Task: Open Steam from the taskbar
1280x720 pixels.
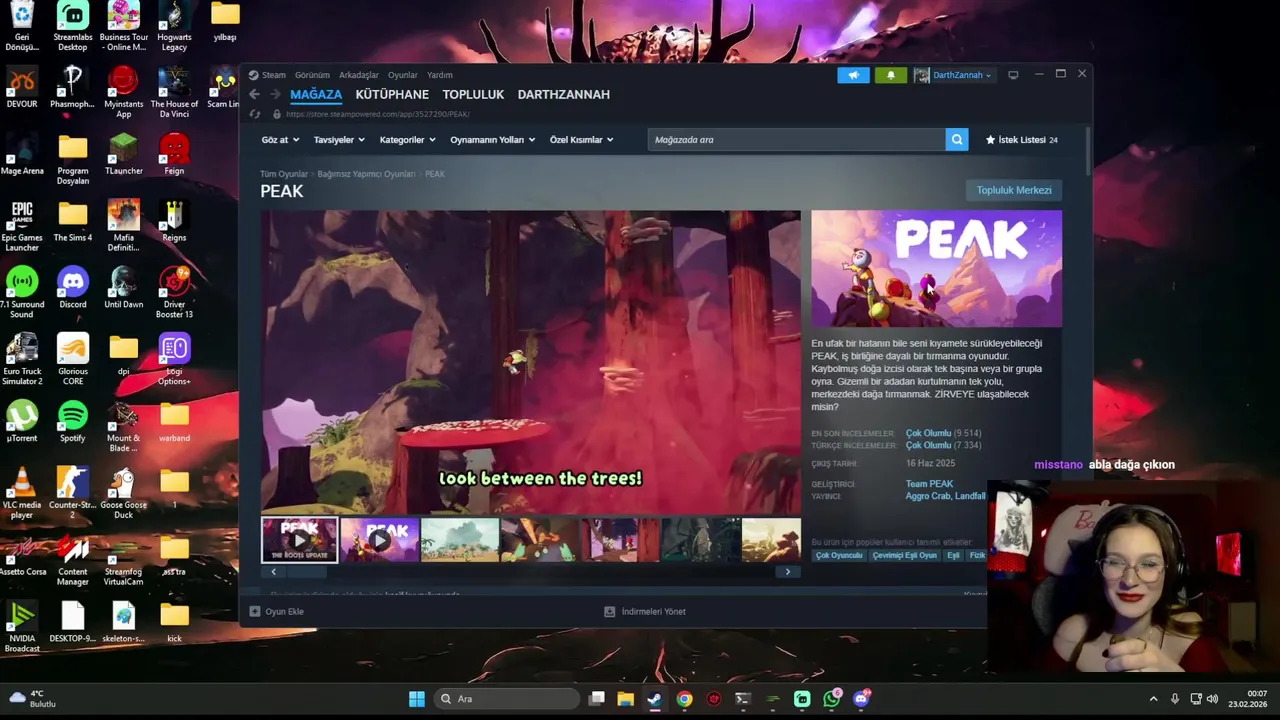Action: pos(655,699)
